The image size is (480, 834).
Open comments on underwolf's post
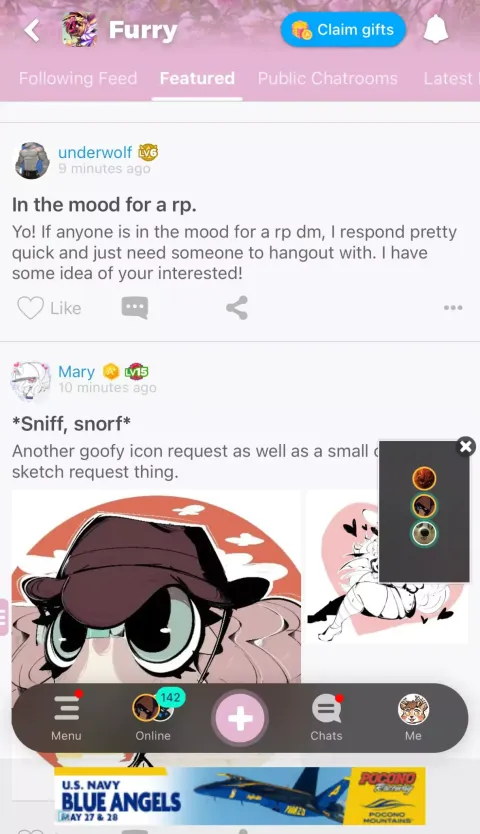click(135, 307)
